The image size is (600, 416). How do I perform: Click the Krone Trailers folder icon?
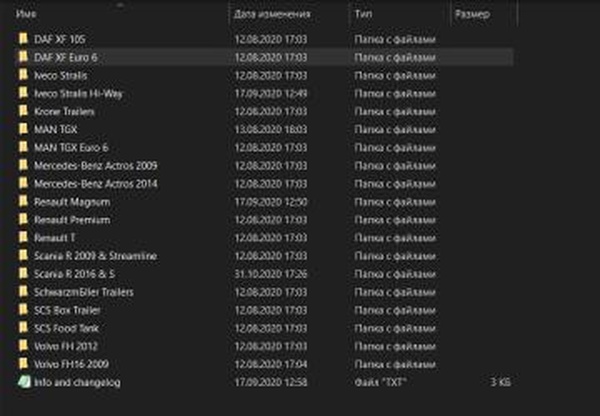24,111
